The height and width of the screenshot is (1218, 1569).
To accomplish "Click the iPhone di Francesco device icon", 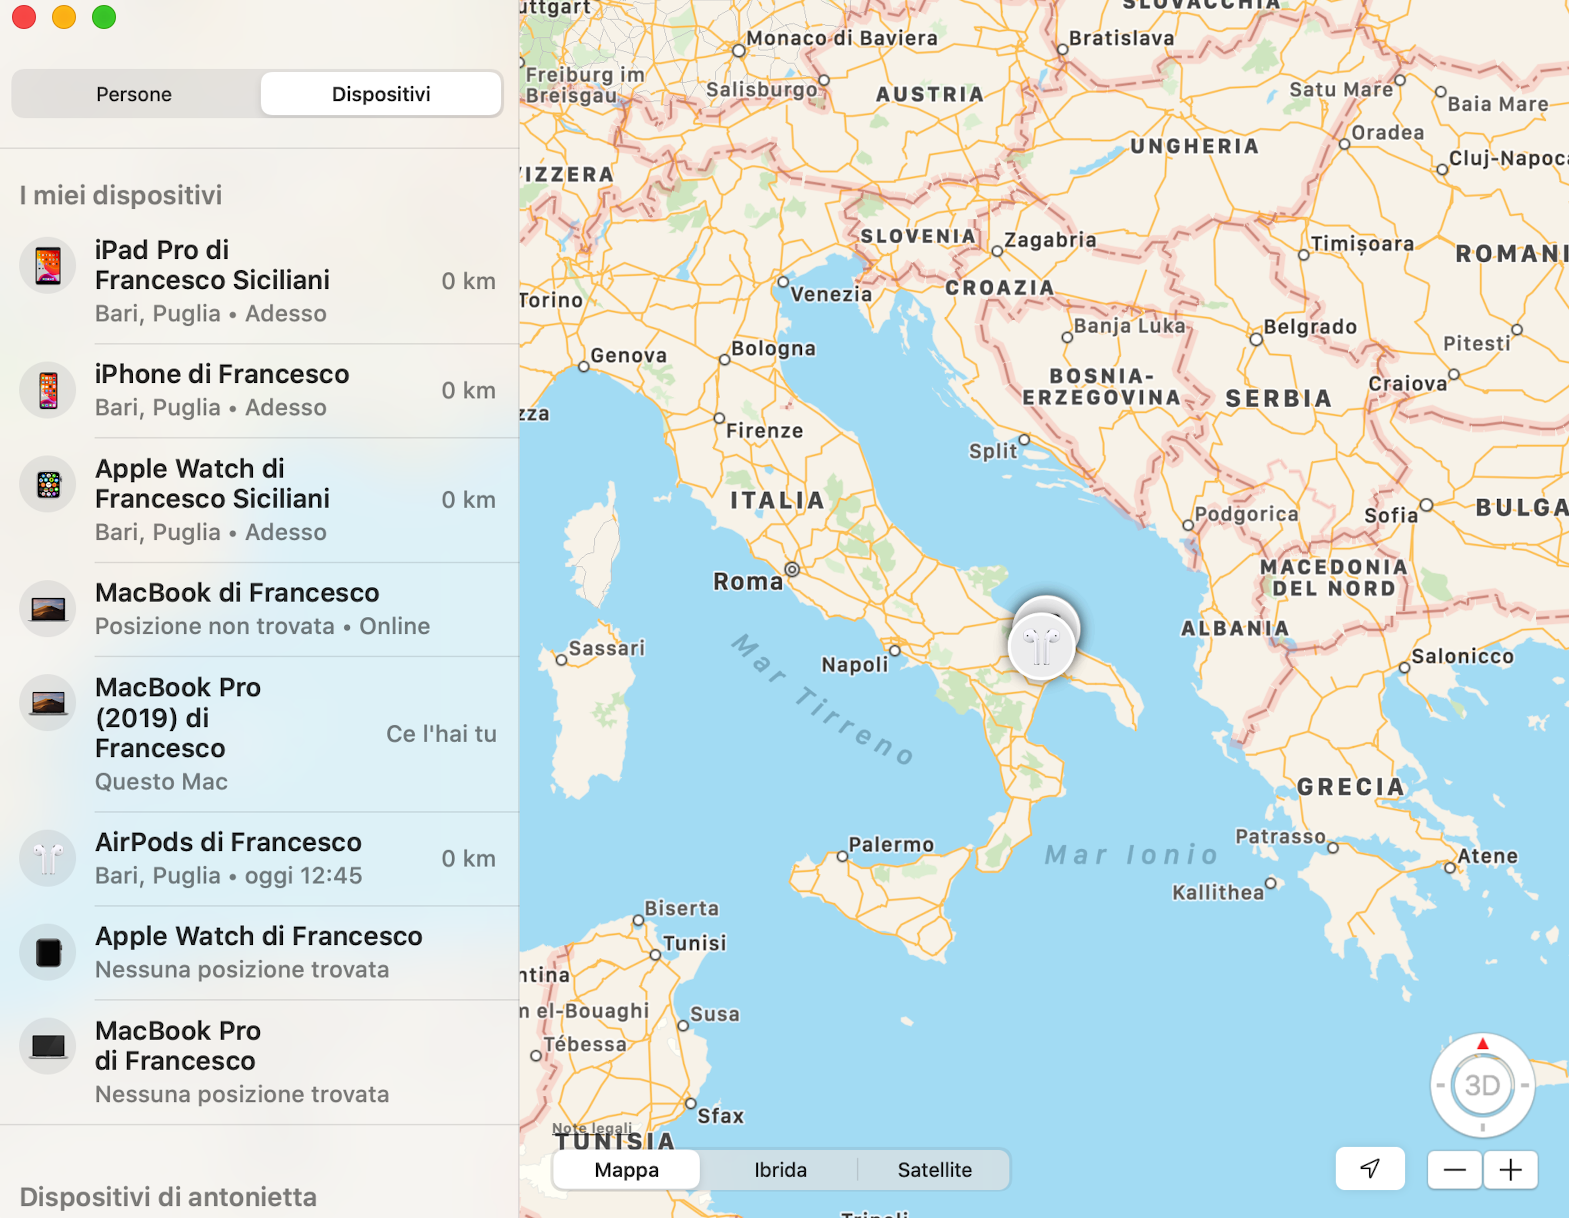I will [x=48, y=389].
